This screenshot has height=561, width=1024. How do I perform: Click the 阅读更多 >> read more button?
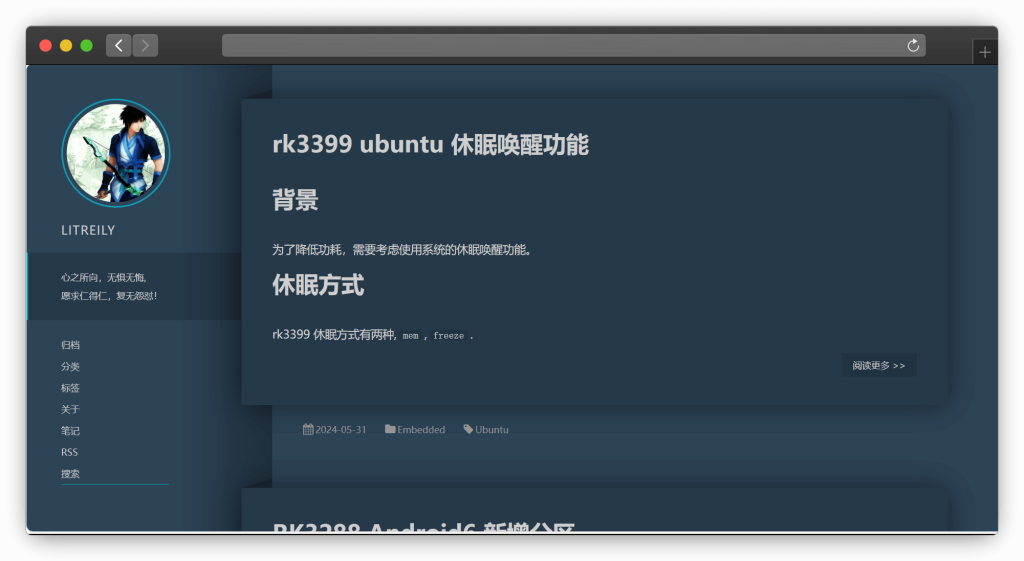point(878,366)
